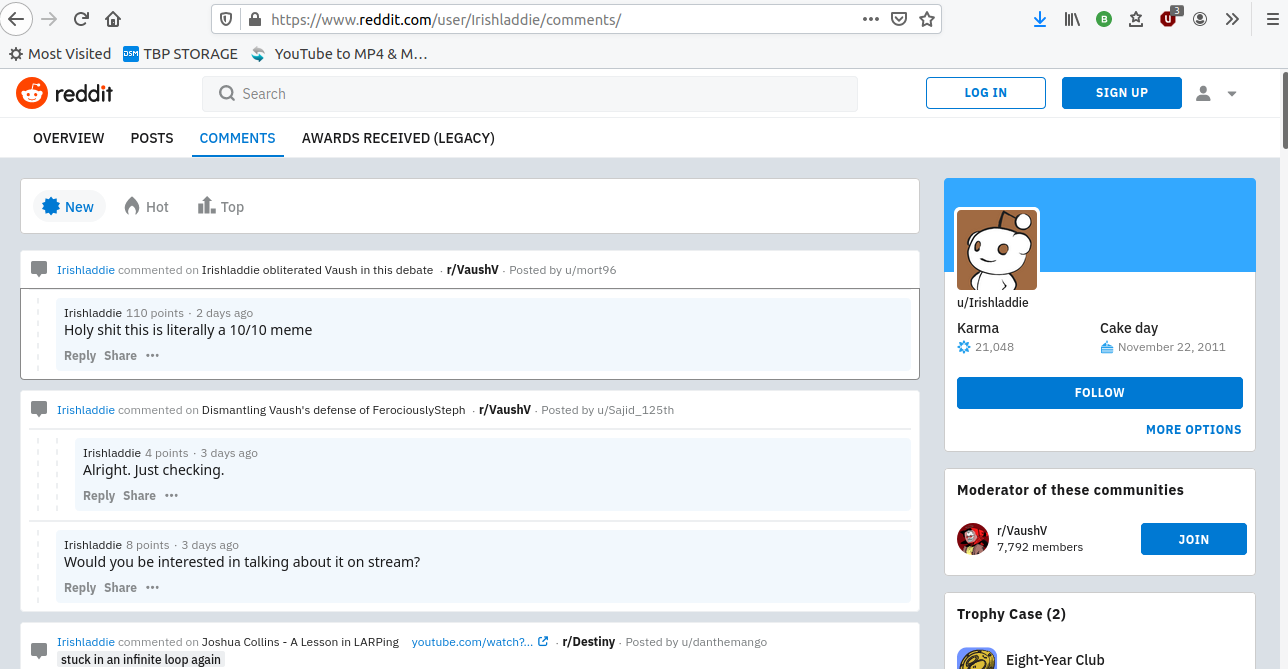Click the u/Irishladdie Snoo avatar
1288x669 pixels.
coord(997,250)
